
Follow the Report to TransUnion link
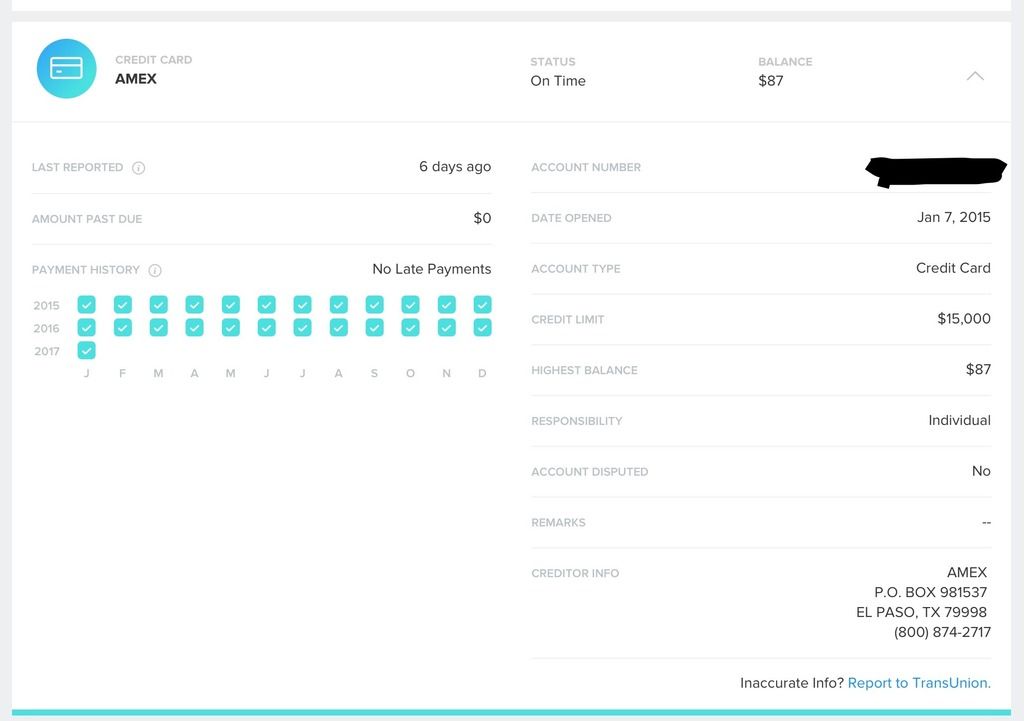(919, 683)
